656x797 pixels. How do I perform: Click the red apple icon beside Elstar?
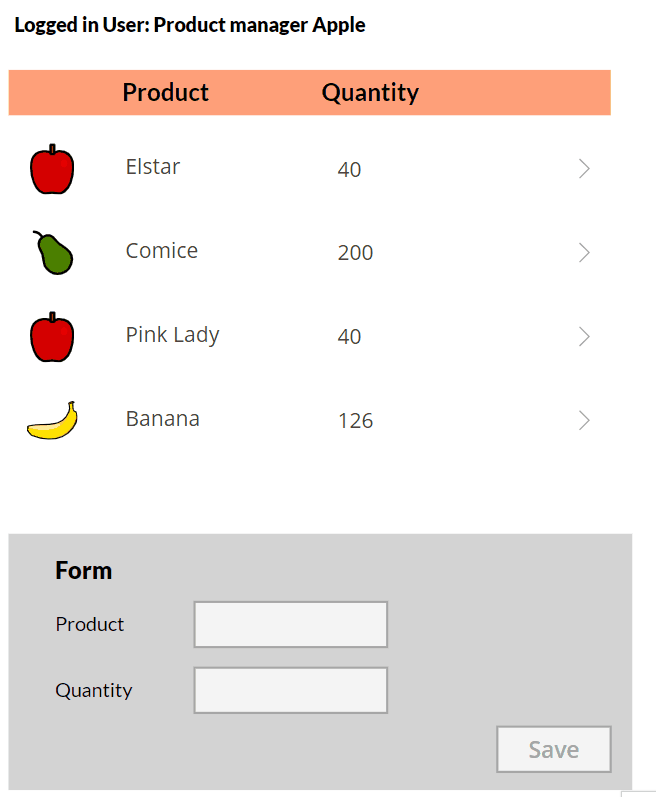[52, 169]
